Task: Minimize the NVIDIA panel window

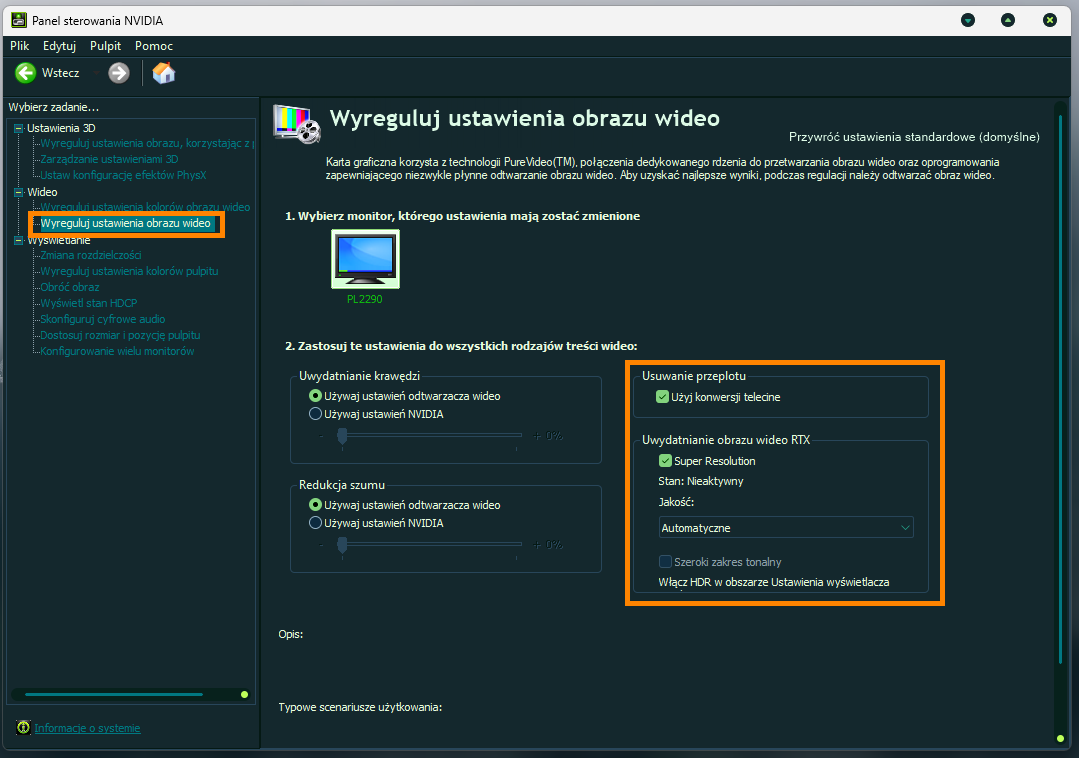Action: point(968,20)
